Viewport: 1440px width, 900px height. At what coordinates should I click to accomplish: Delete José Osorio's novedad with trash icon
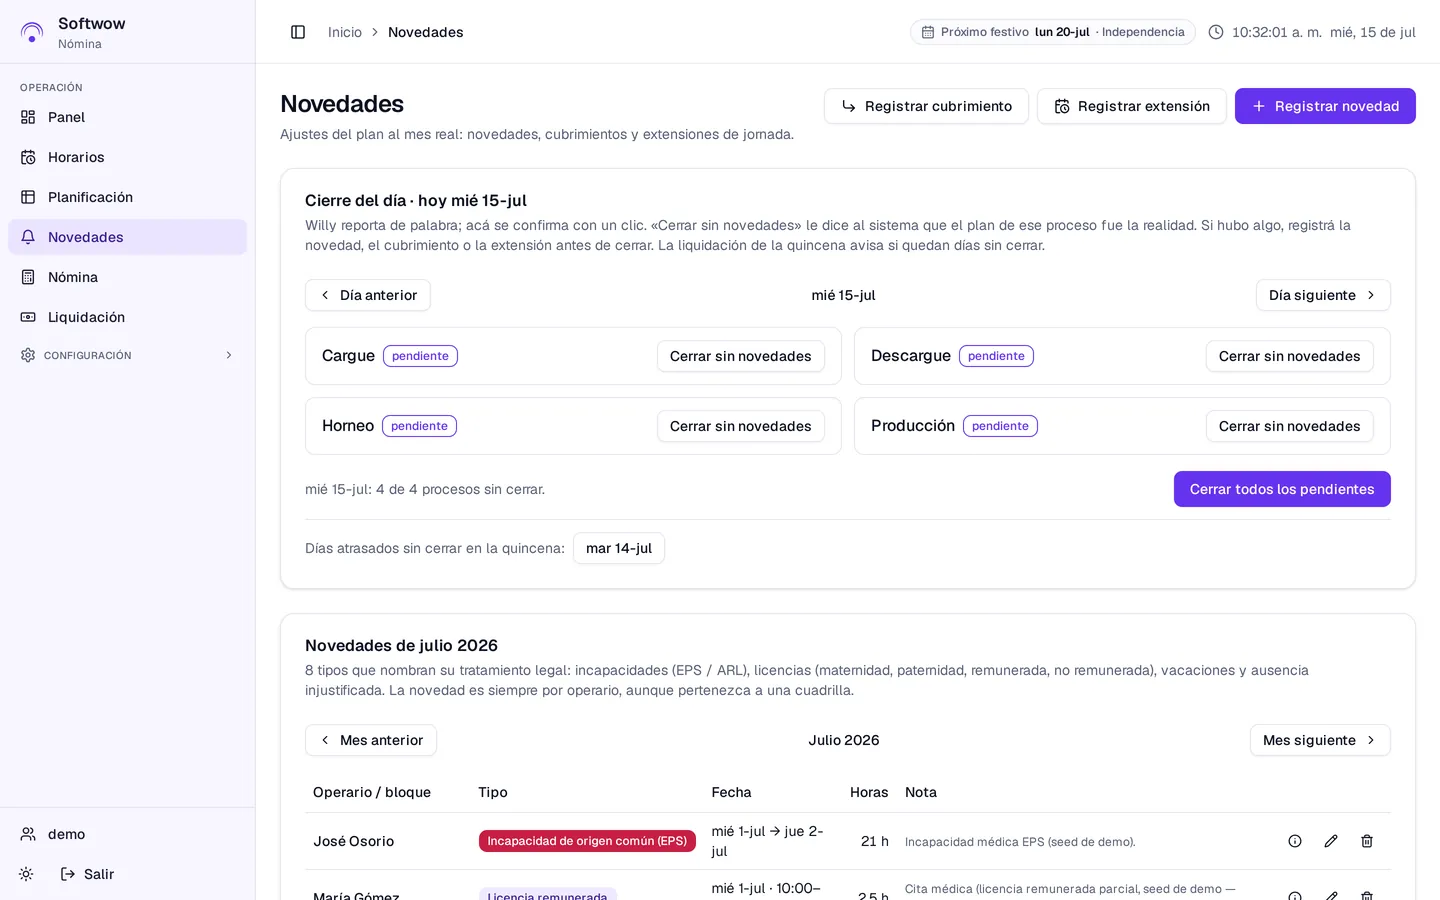pyautogui.click(x=1367, y=841)
